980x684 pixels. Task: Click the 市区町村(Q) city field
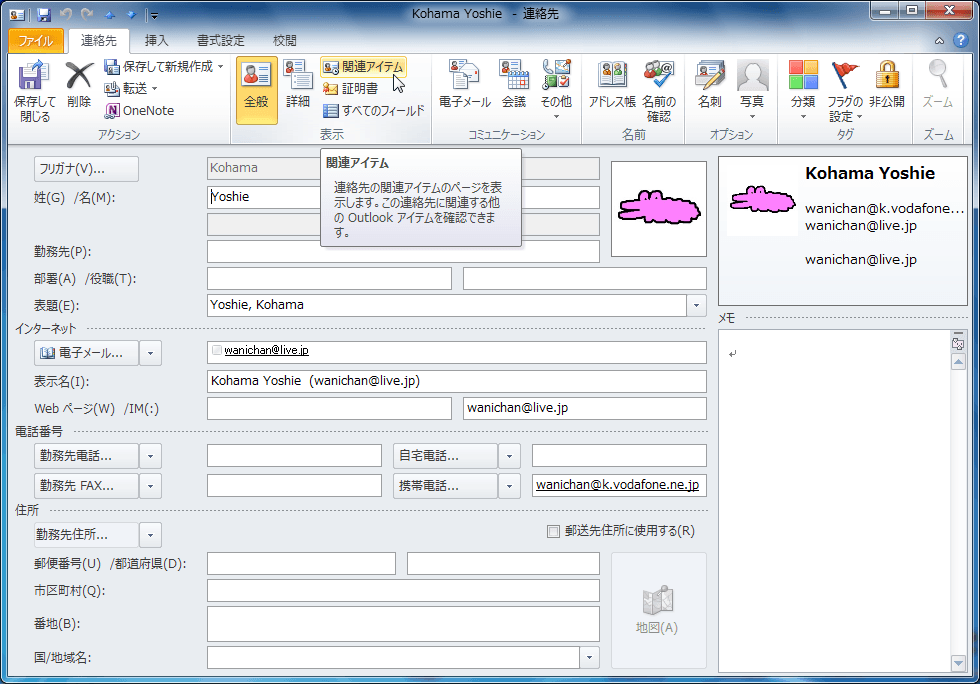pos(403,591)
